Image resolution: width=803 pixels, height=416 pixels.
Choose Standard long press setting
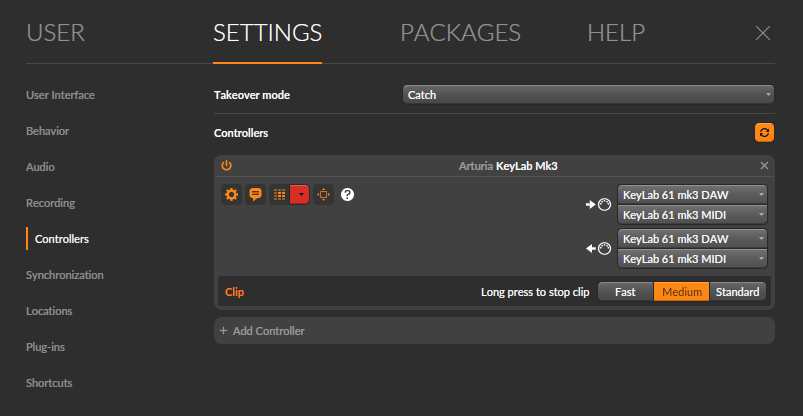[737, 292]
